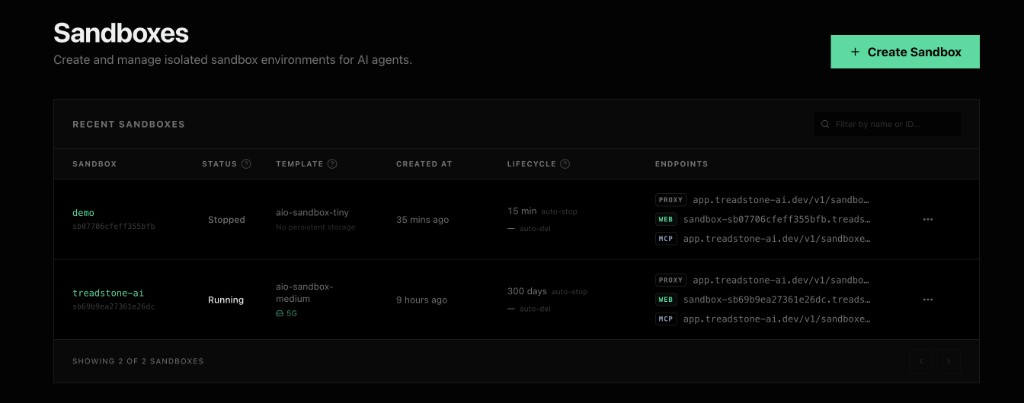
Task: Click the aio-sandbox-medium template name
Action: 304,293
